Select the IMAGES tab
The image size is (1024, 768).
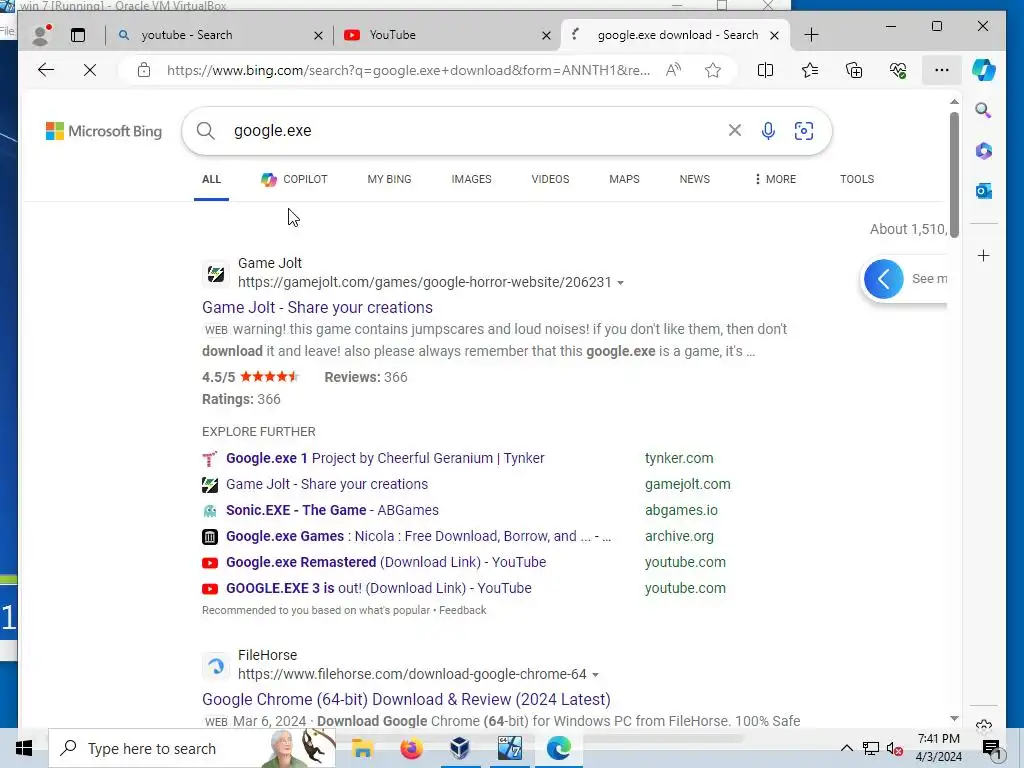click(472, 179)
